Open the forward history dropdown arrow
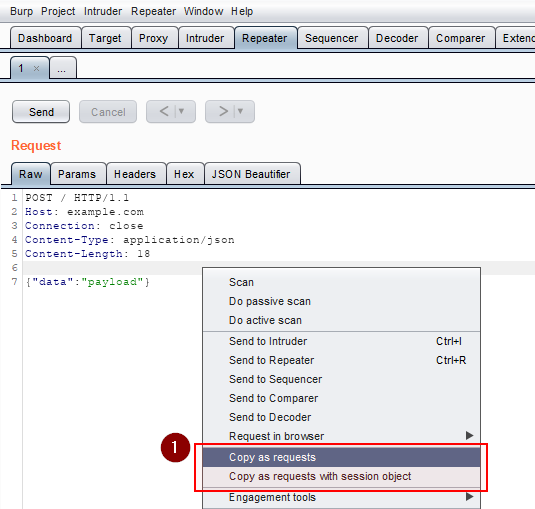This screenshot has width=535, height=509. (x=240, y=111)
